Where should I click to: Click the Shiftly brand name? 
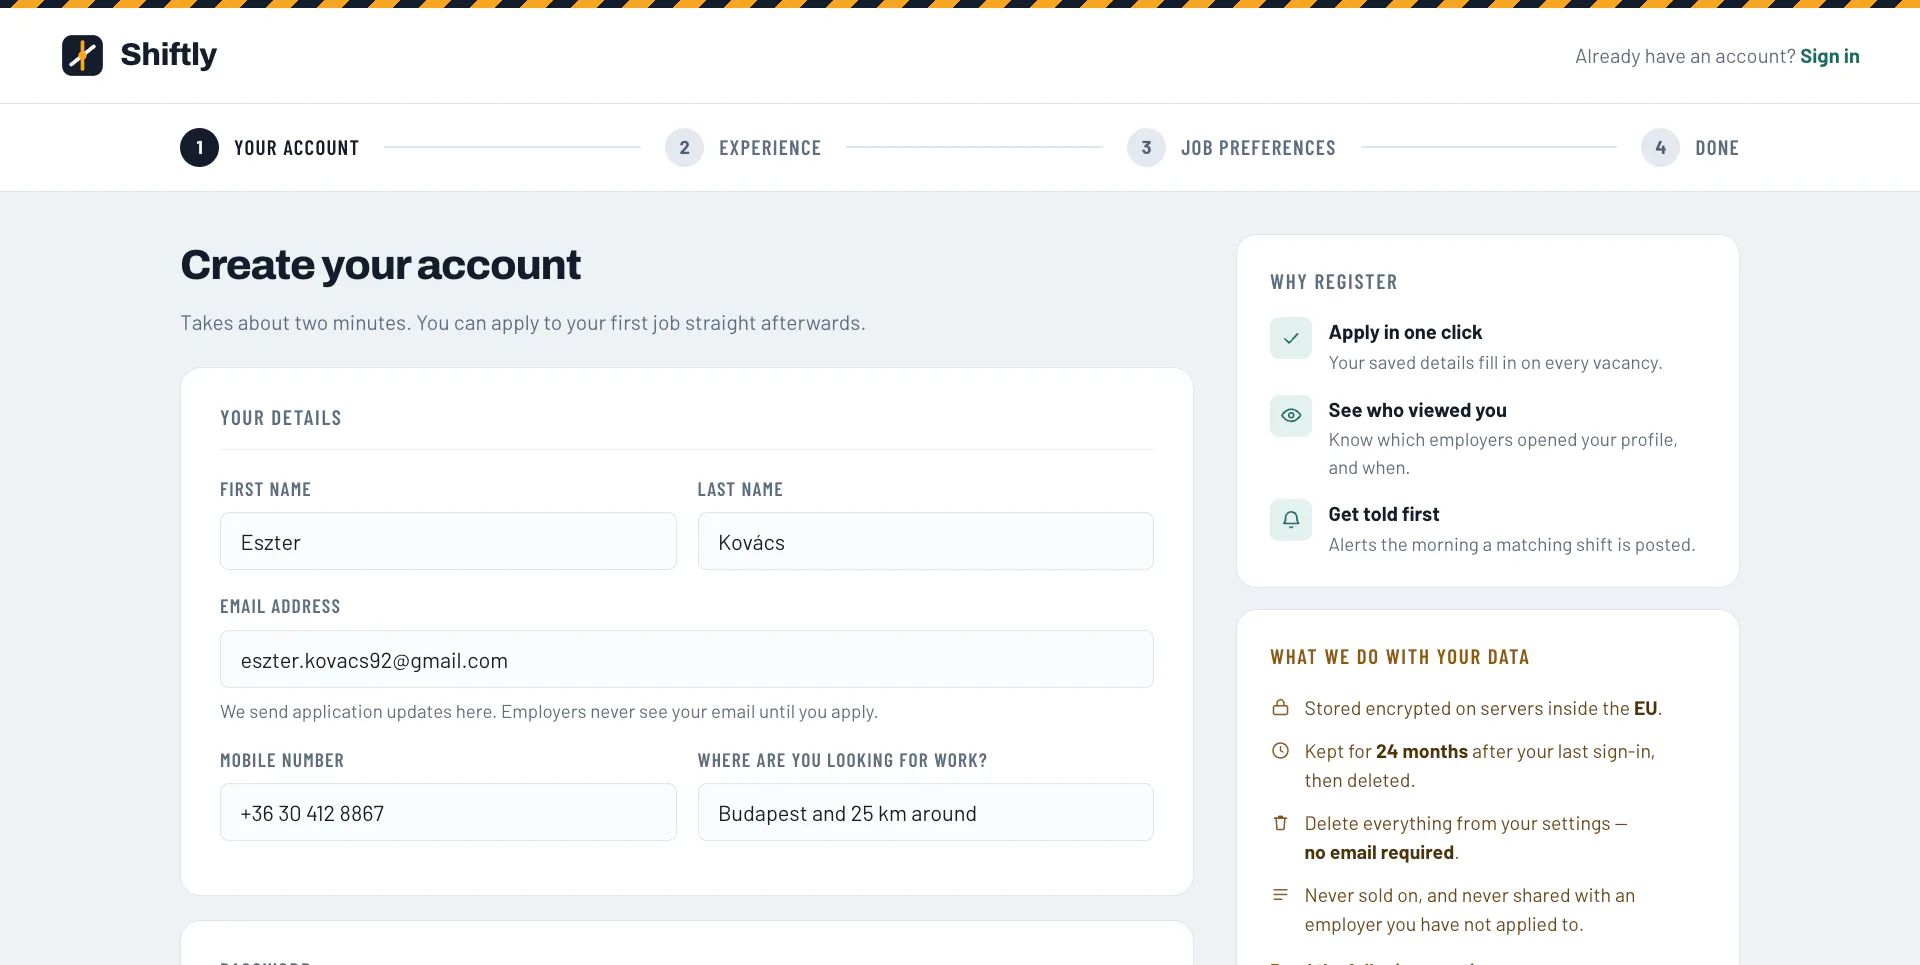click(x=169, y=55)
